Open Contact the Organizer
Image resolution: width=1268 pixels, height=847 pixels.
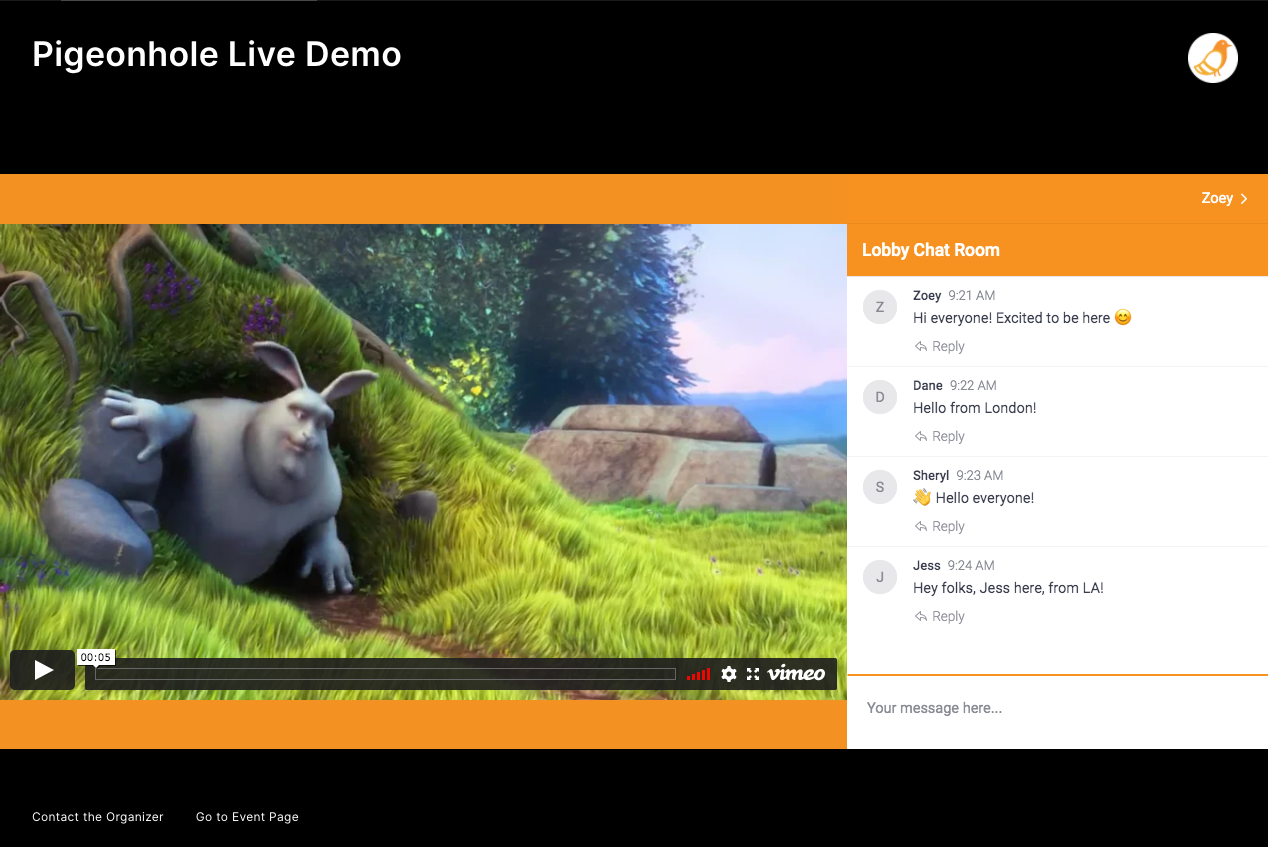[x=97, y=817]
